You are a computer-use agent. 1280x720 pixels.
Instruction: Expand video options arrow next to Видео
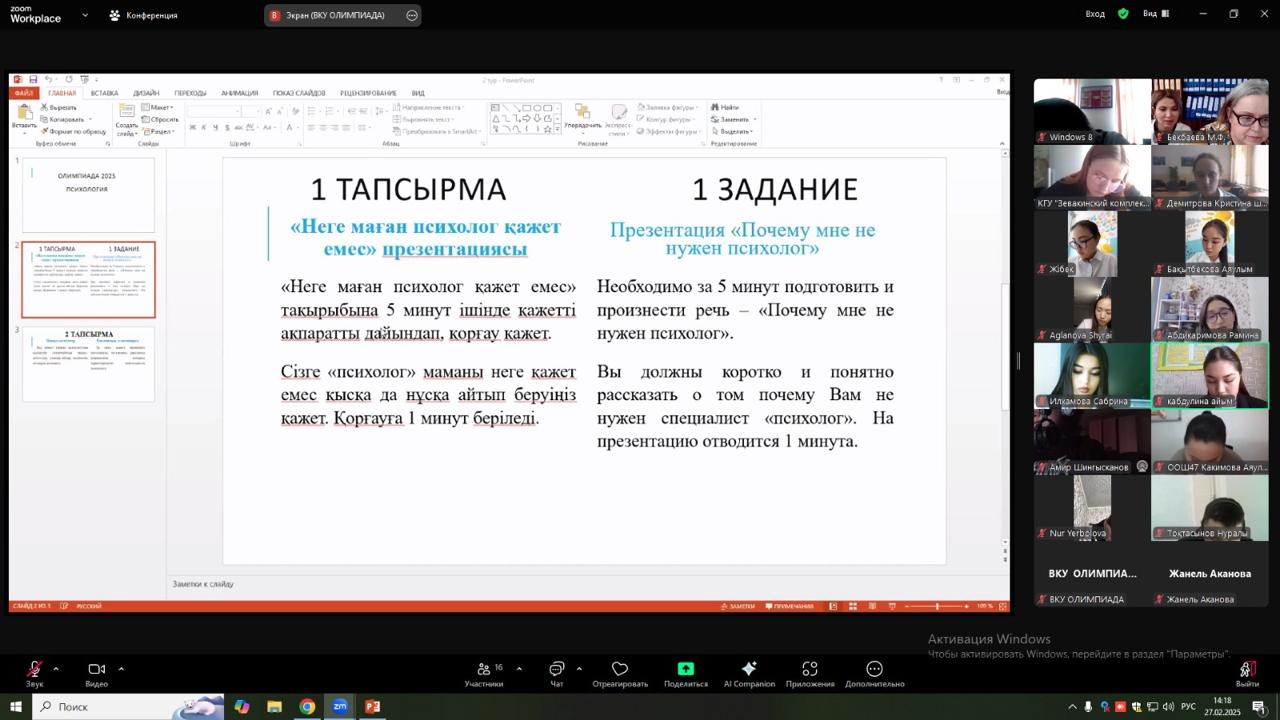tap(121, 668)
